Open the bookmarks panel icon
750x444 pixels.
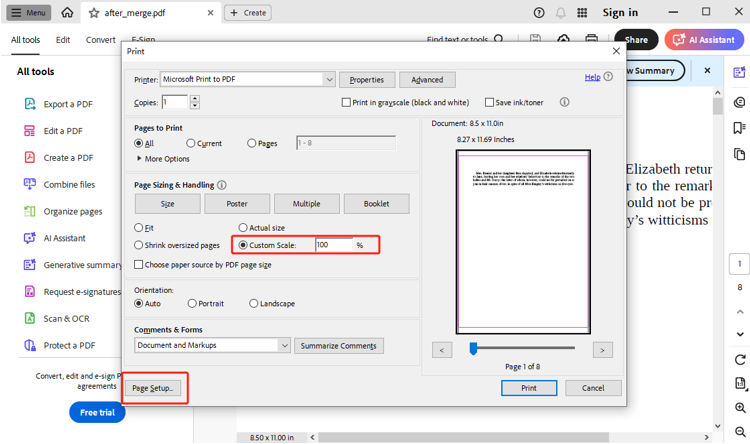tap(739, 128)
